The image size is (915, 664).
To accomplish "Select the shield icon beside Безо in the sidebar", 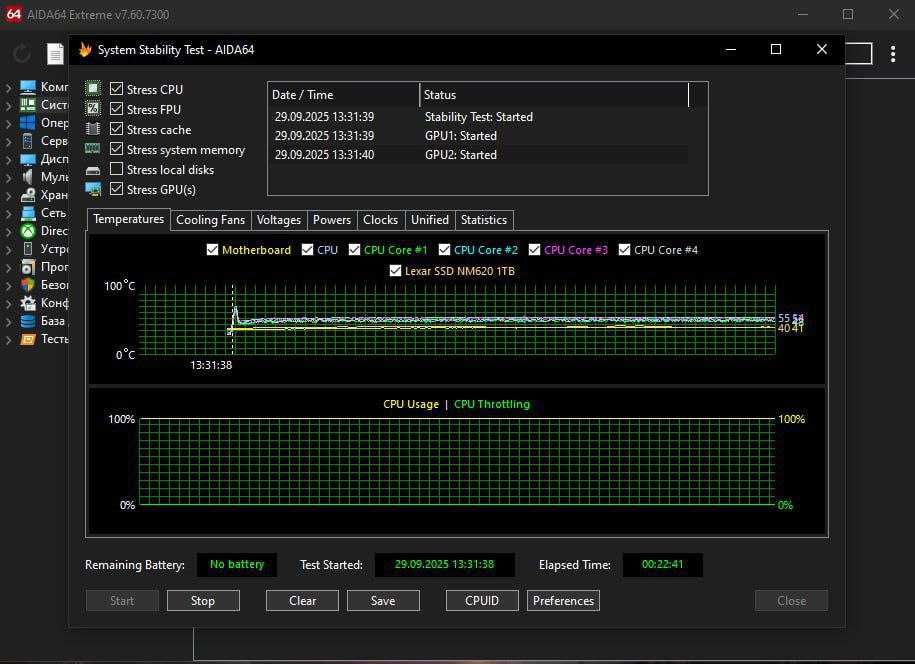I will pos(27,285).
